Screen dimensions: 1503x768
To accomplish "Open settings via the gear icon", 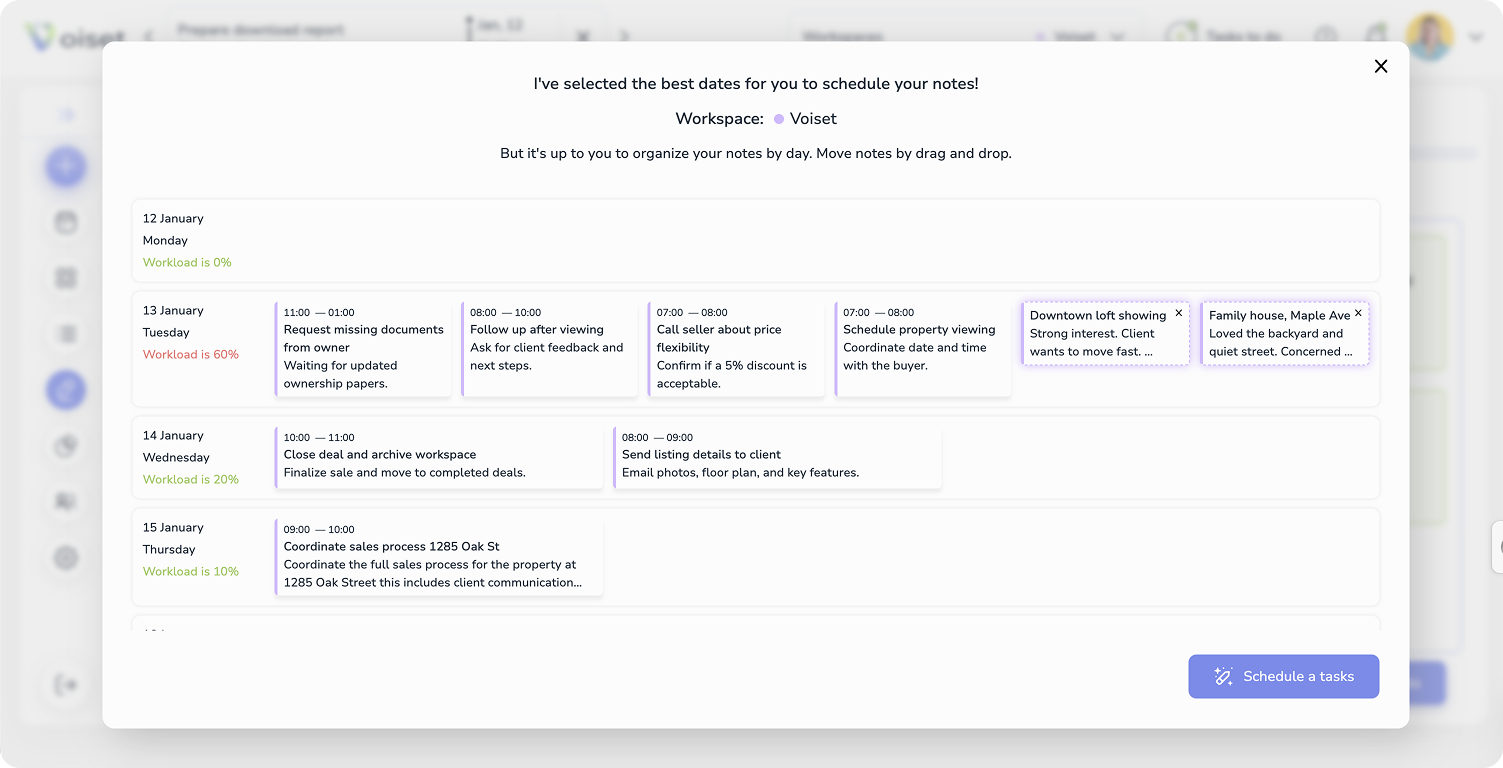I will [66, 558].
